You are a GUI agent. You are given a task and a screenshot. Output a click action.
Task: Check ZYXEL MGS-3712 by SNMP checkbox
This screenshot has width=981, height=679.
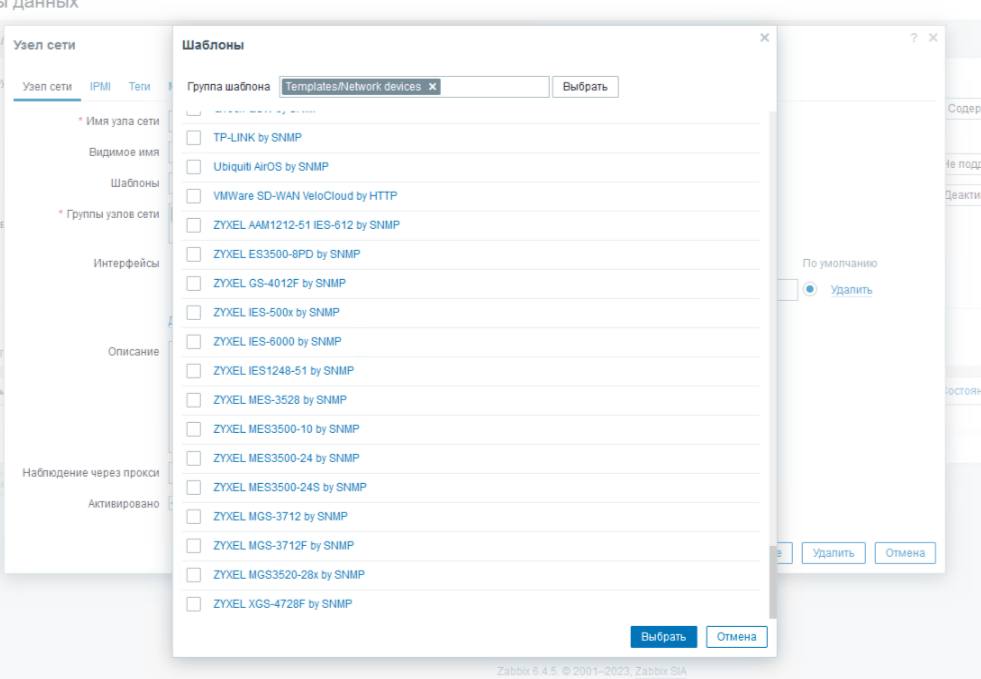click(x=194, y=516)
